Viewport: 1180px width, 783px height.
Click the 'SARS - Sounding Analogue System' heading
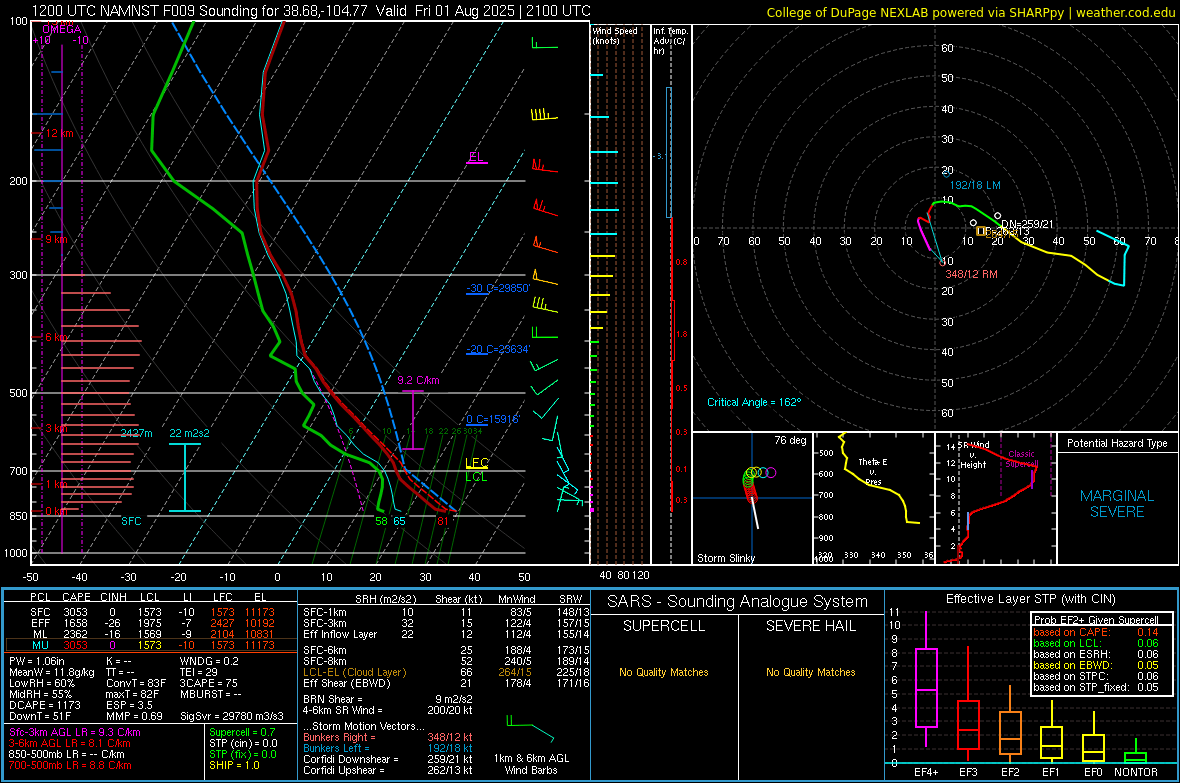[x=738, y=602]
